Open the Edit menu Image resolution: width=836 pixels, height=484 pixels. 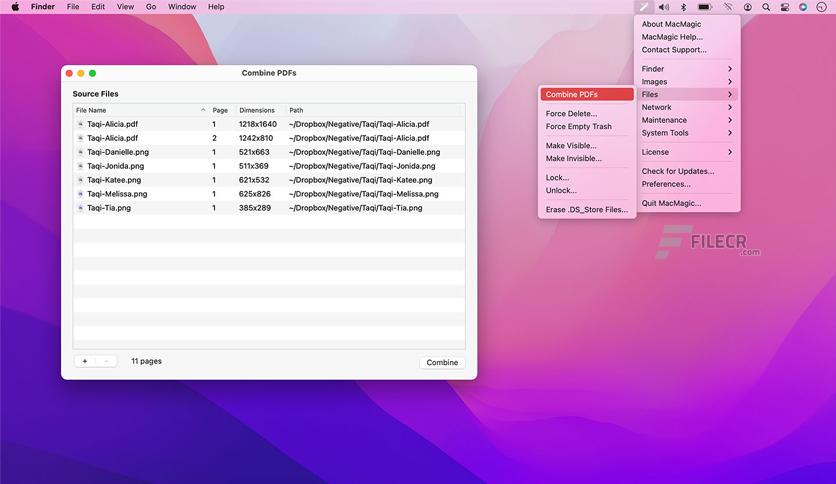point(98,7)
